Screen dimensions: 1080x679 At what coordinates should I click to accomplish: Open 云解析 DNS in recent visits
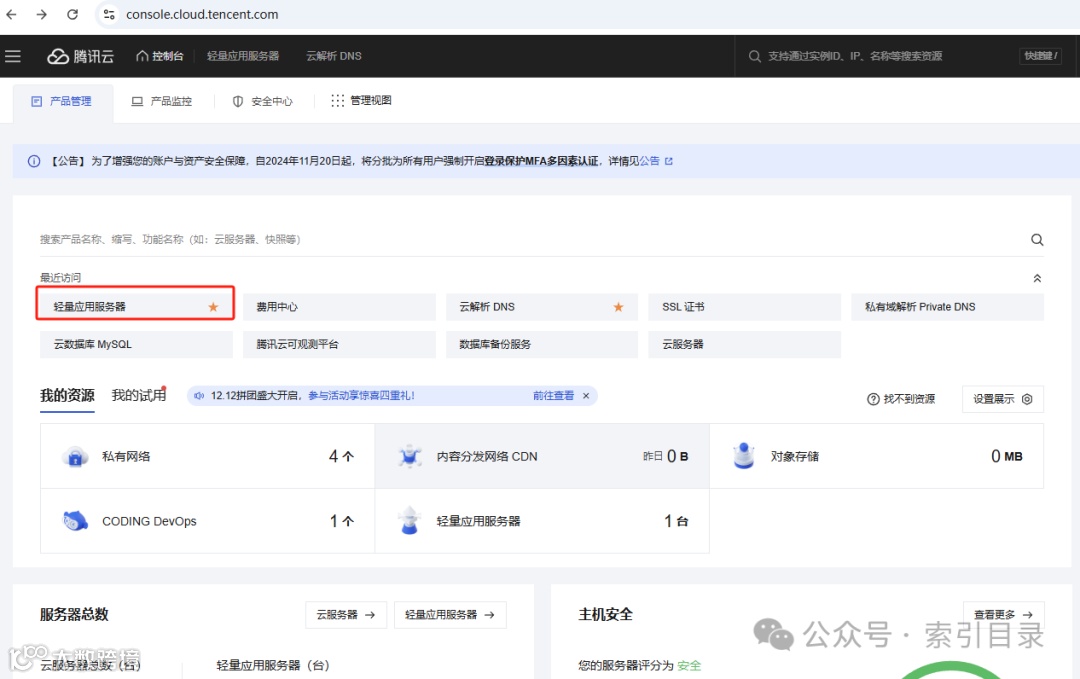[x=541, y=306]
